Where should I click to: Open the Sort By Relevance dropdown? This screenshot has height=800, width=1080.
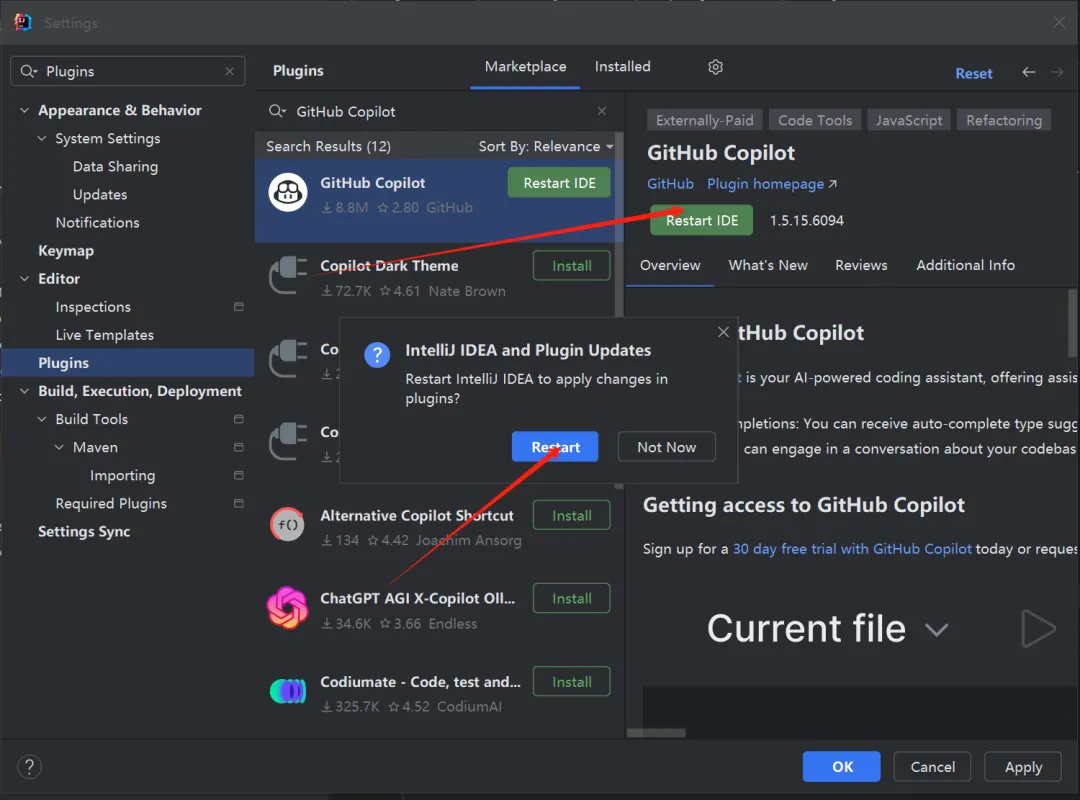[546, 146]
